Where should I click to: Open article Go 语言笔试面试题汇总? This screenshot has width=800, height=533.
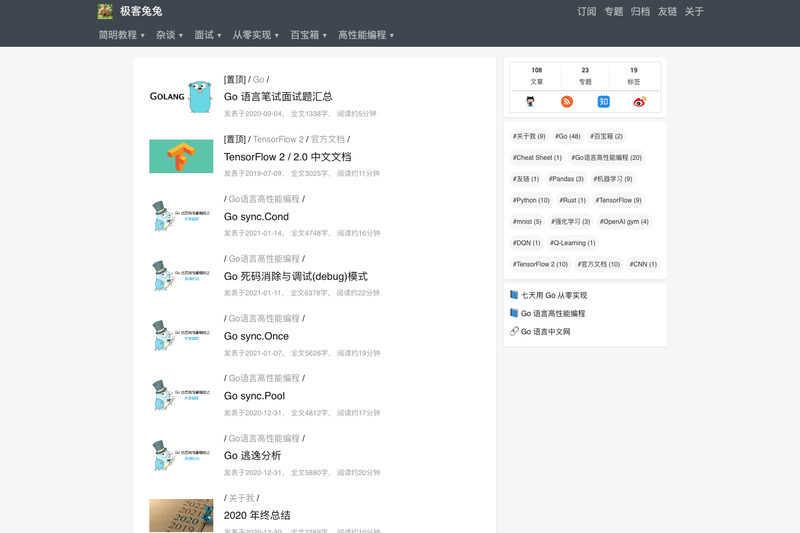tap(278, 96)
